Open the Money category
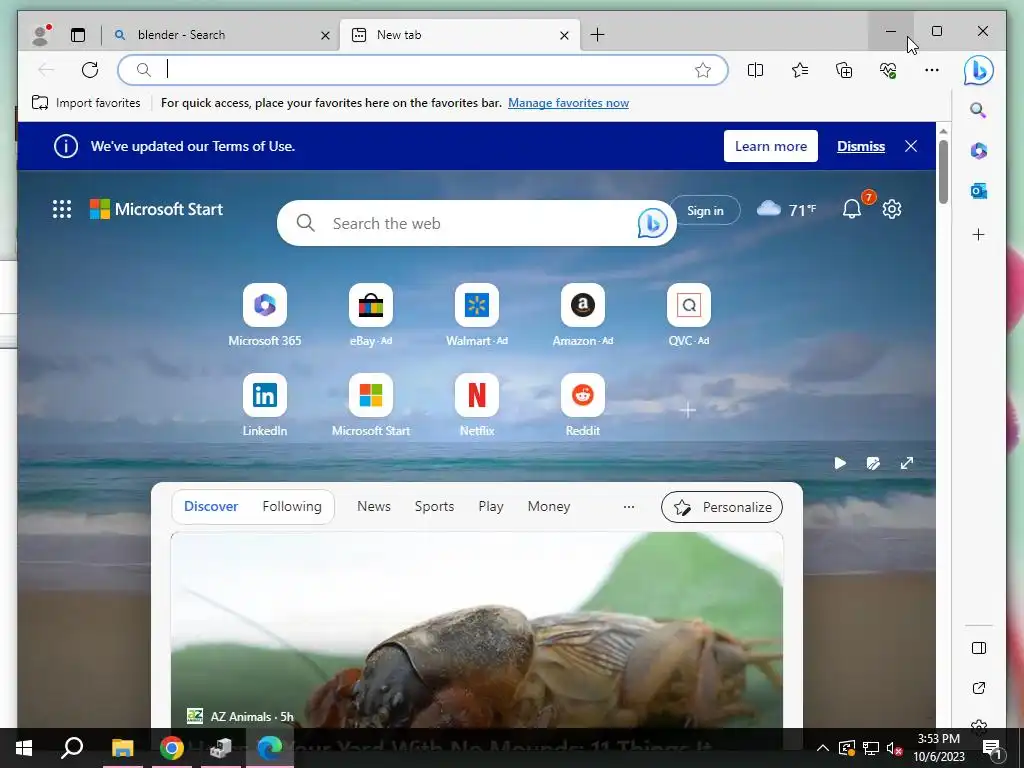Screen dimensions: 1024x768 (549, 506)
